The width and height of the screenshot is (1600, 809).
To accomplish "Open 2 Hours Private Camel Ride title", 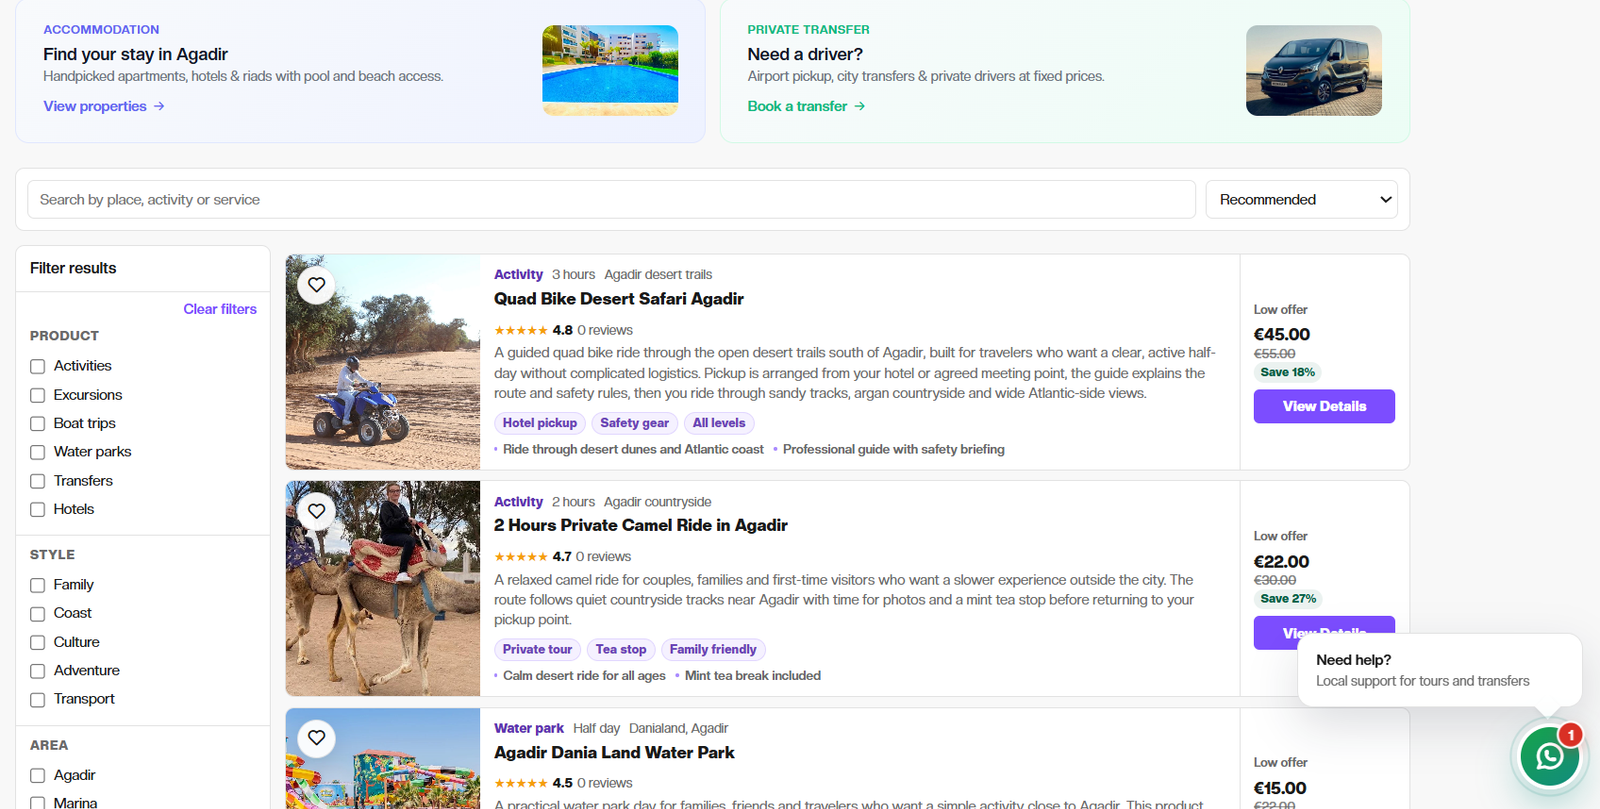I will coord(641,525).
